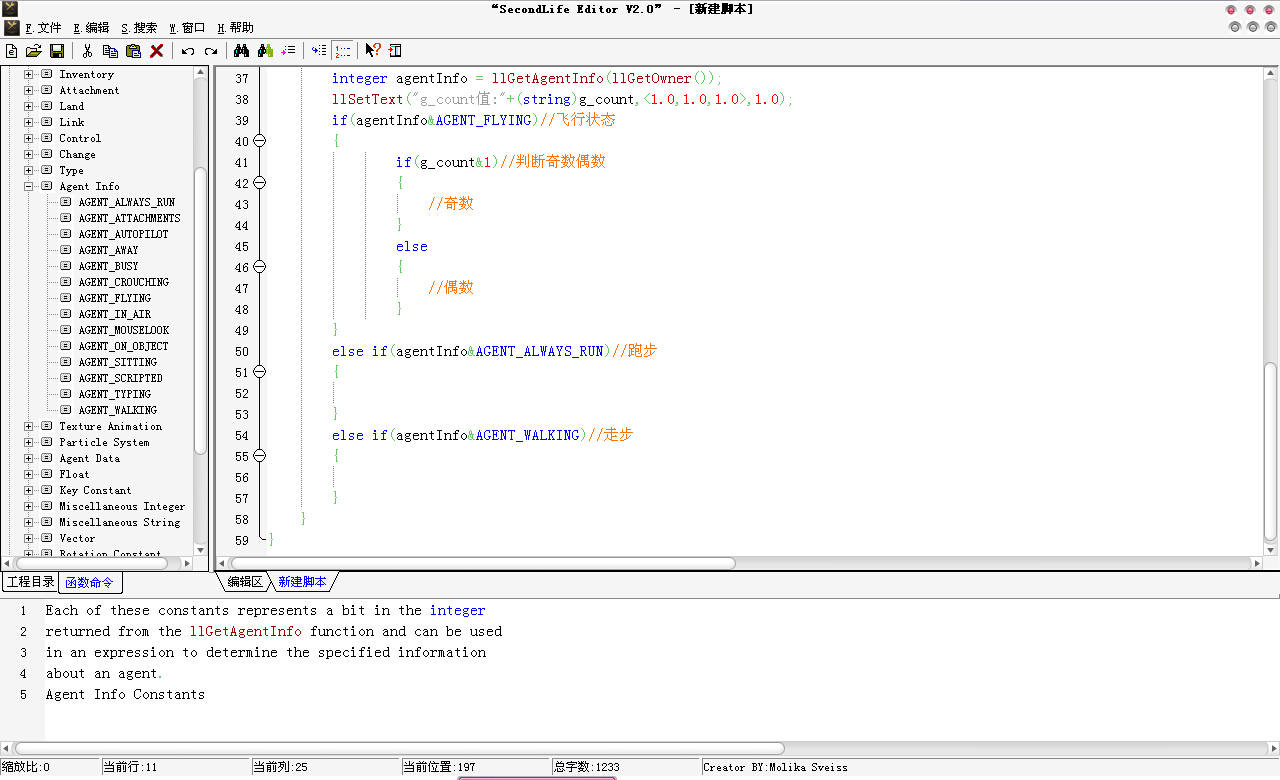Switch to the 工程目录 tab
The height and width of the screenshot is (780, 1280).
coord(31,582)
